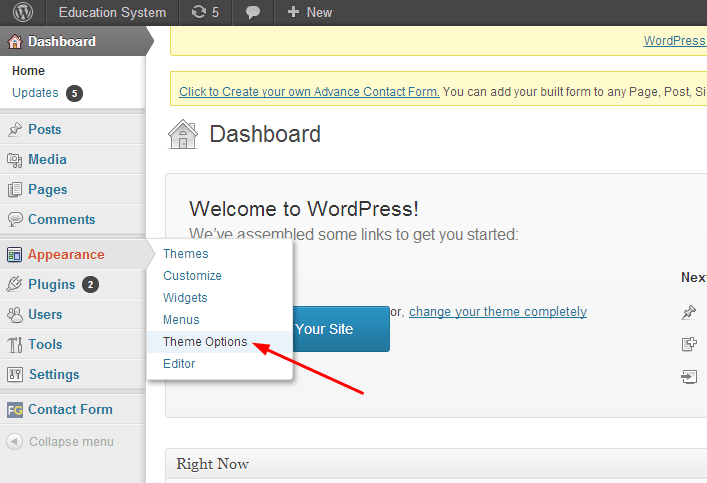The width and height of the screenshot is (707, 483).
Task: Click the updates count badge 5 in sidebar
Action: pos(74,93)
